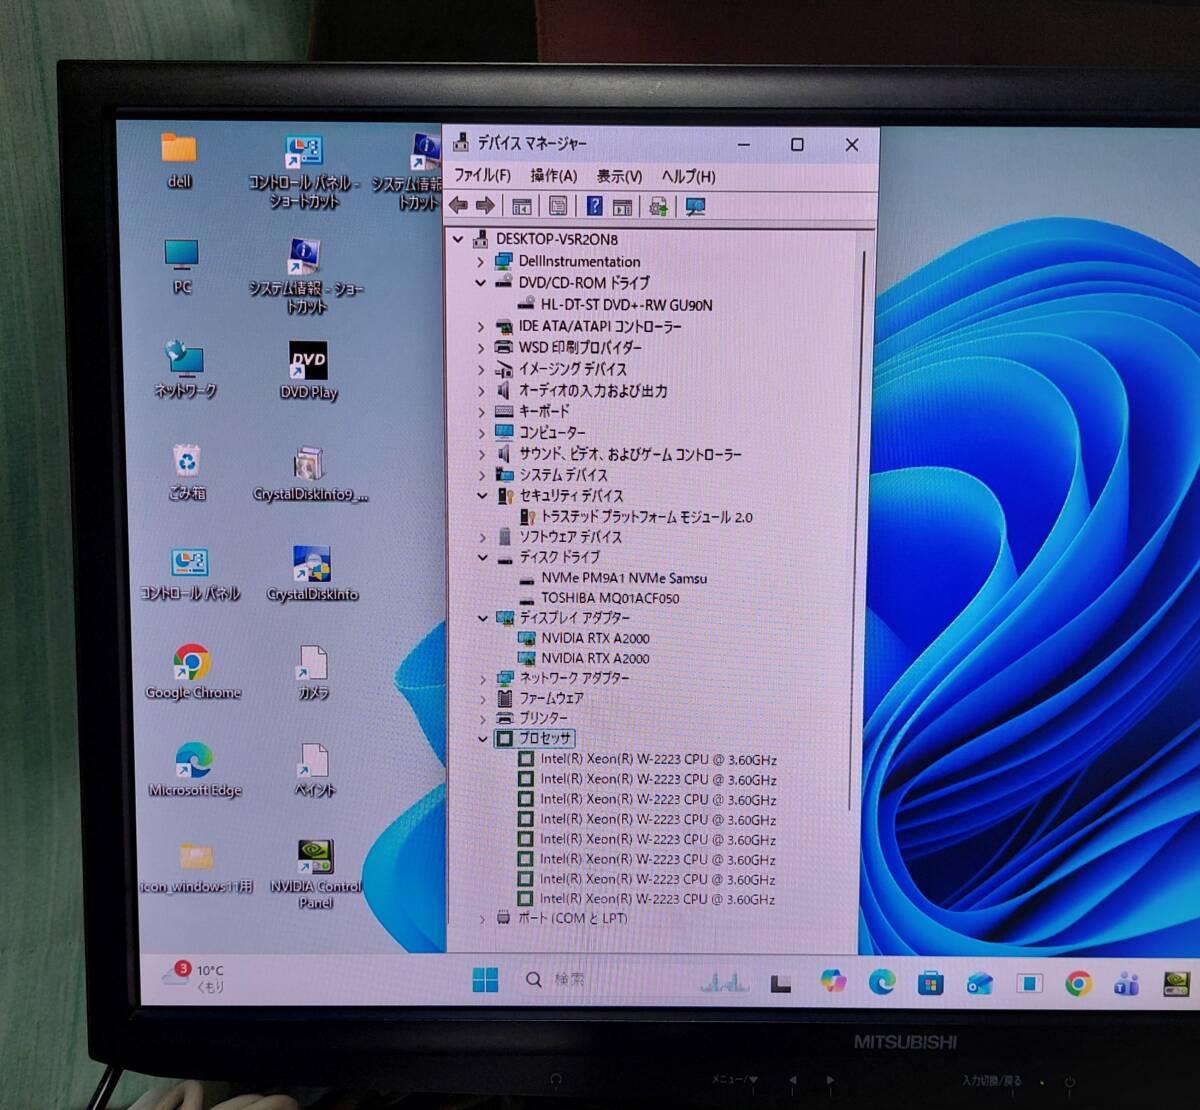This screenshot has width=1200, height=1110.
Task: Select the PC desktop icon
Action: point(181,266)
